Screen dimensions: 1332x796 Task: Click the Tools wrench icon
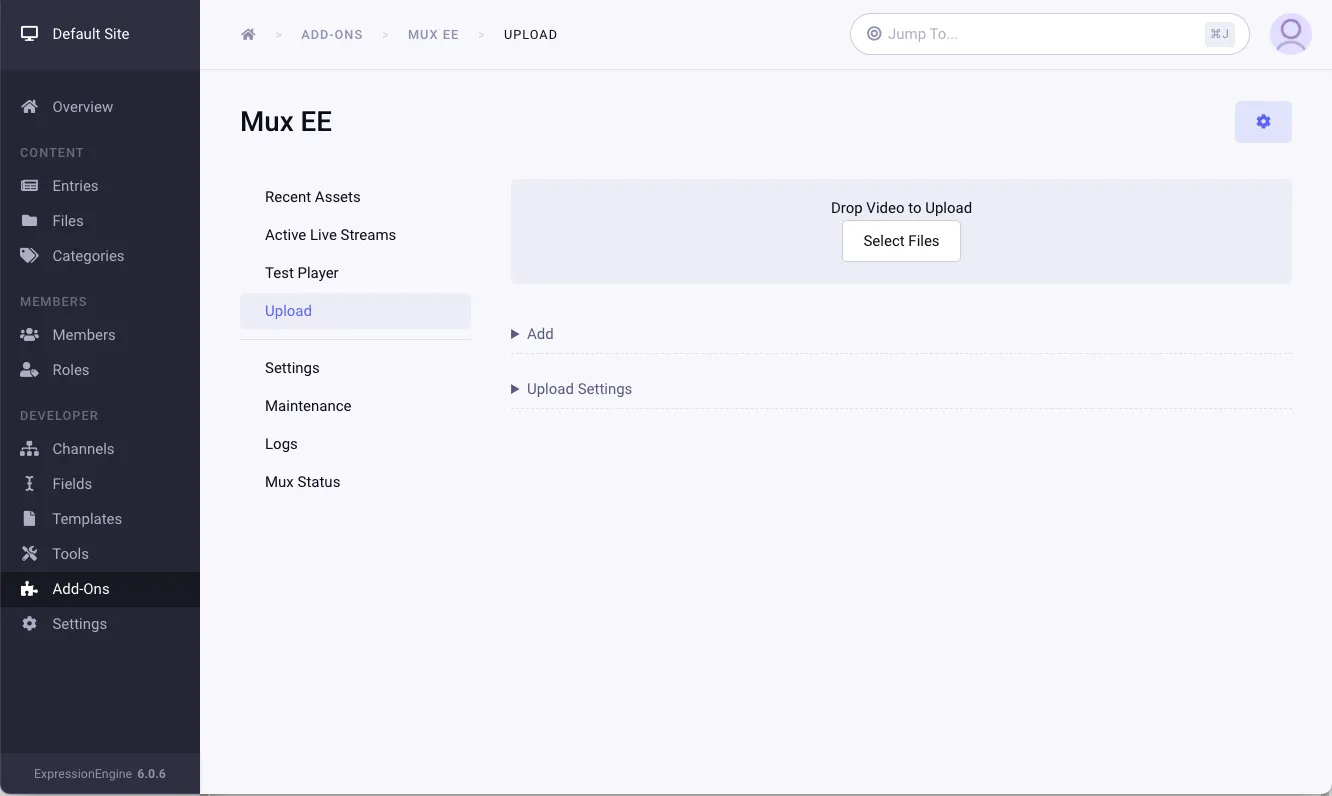pos(30,554)
